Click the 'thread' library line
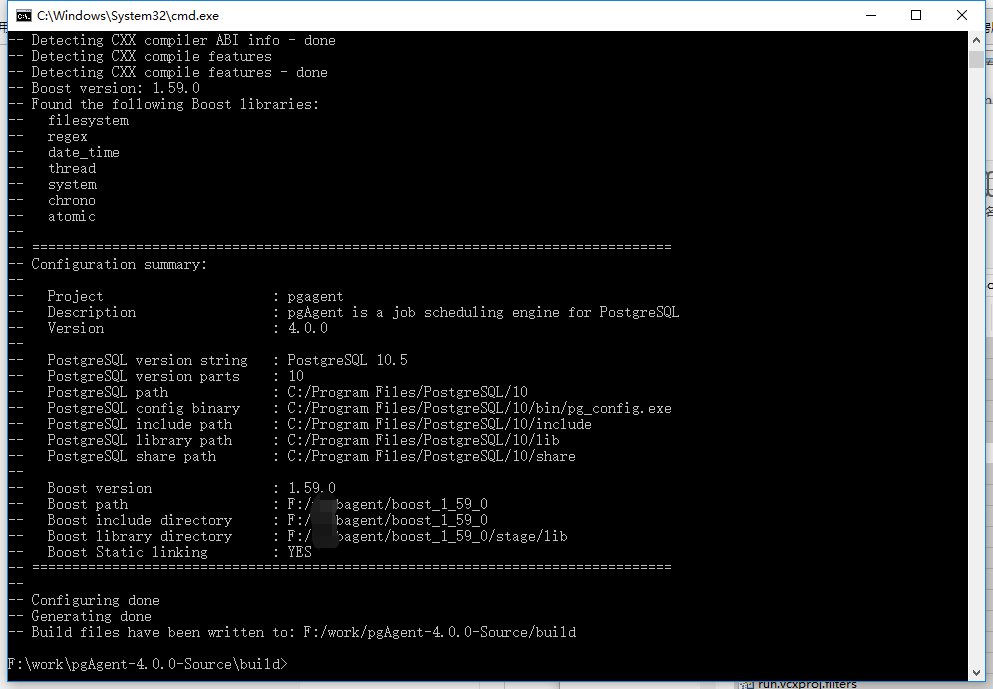Screen dimensions: 993x689 [72, 168]
